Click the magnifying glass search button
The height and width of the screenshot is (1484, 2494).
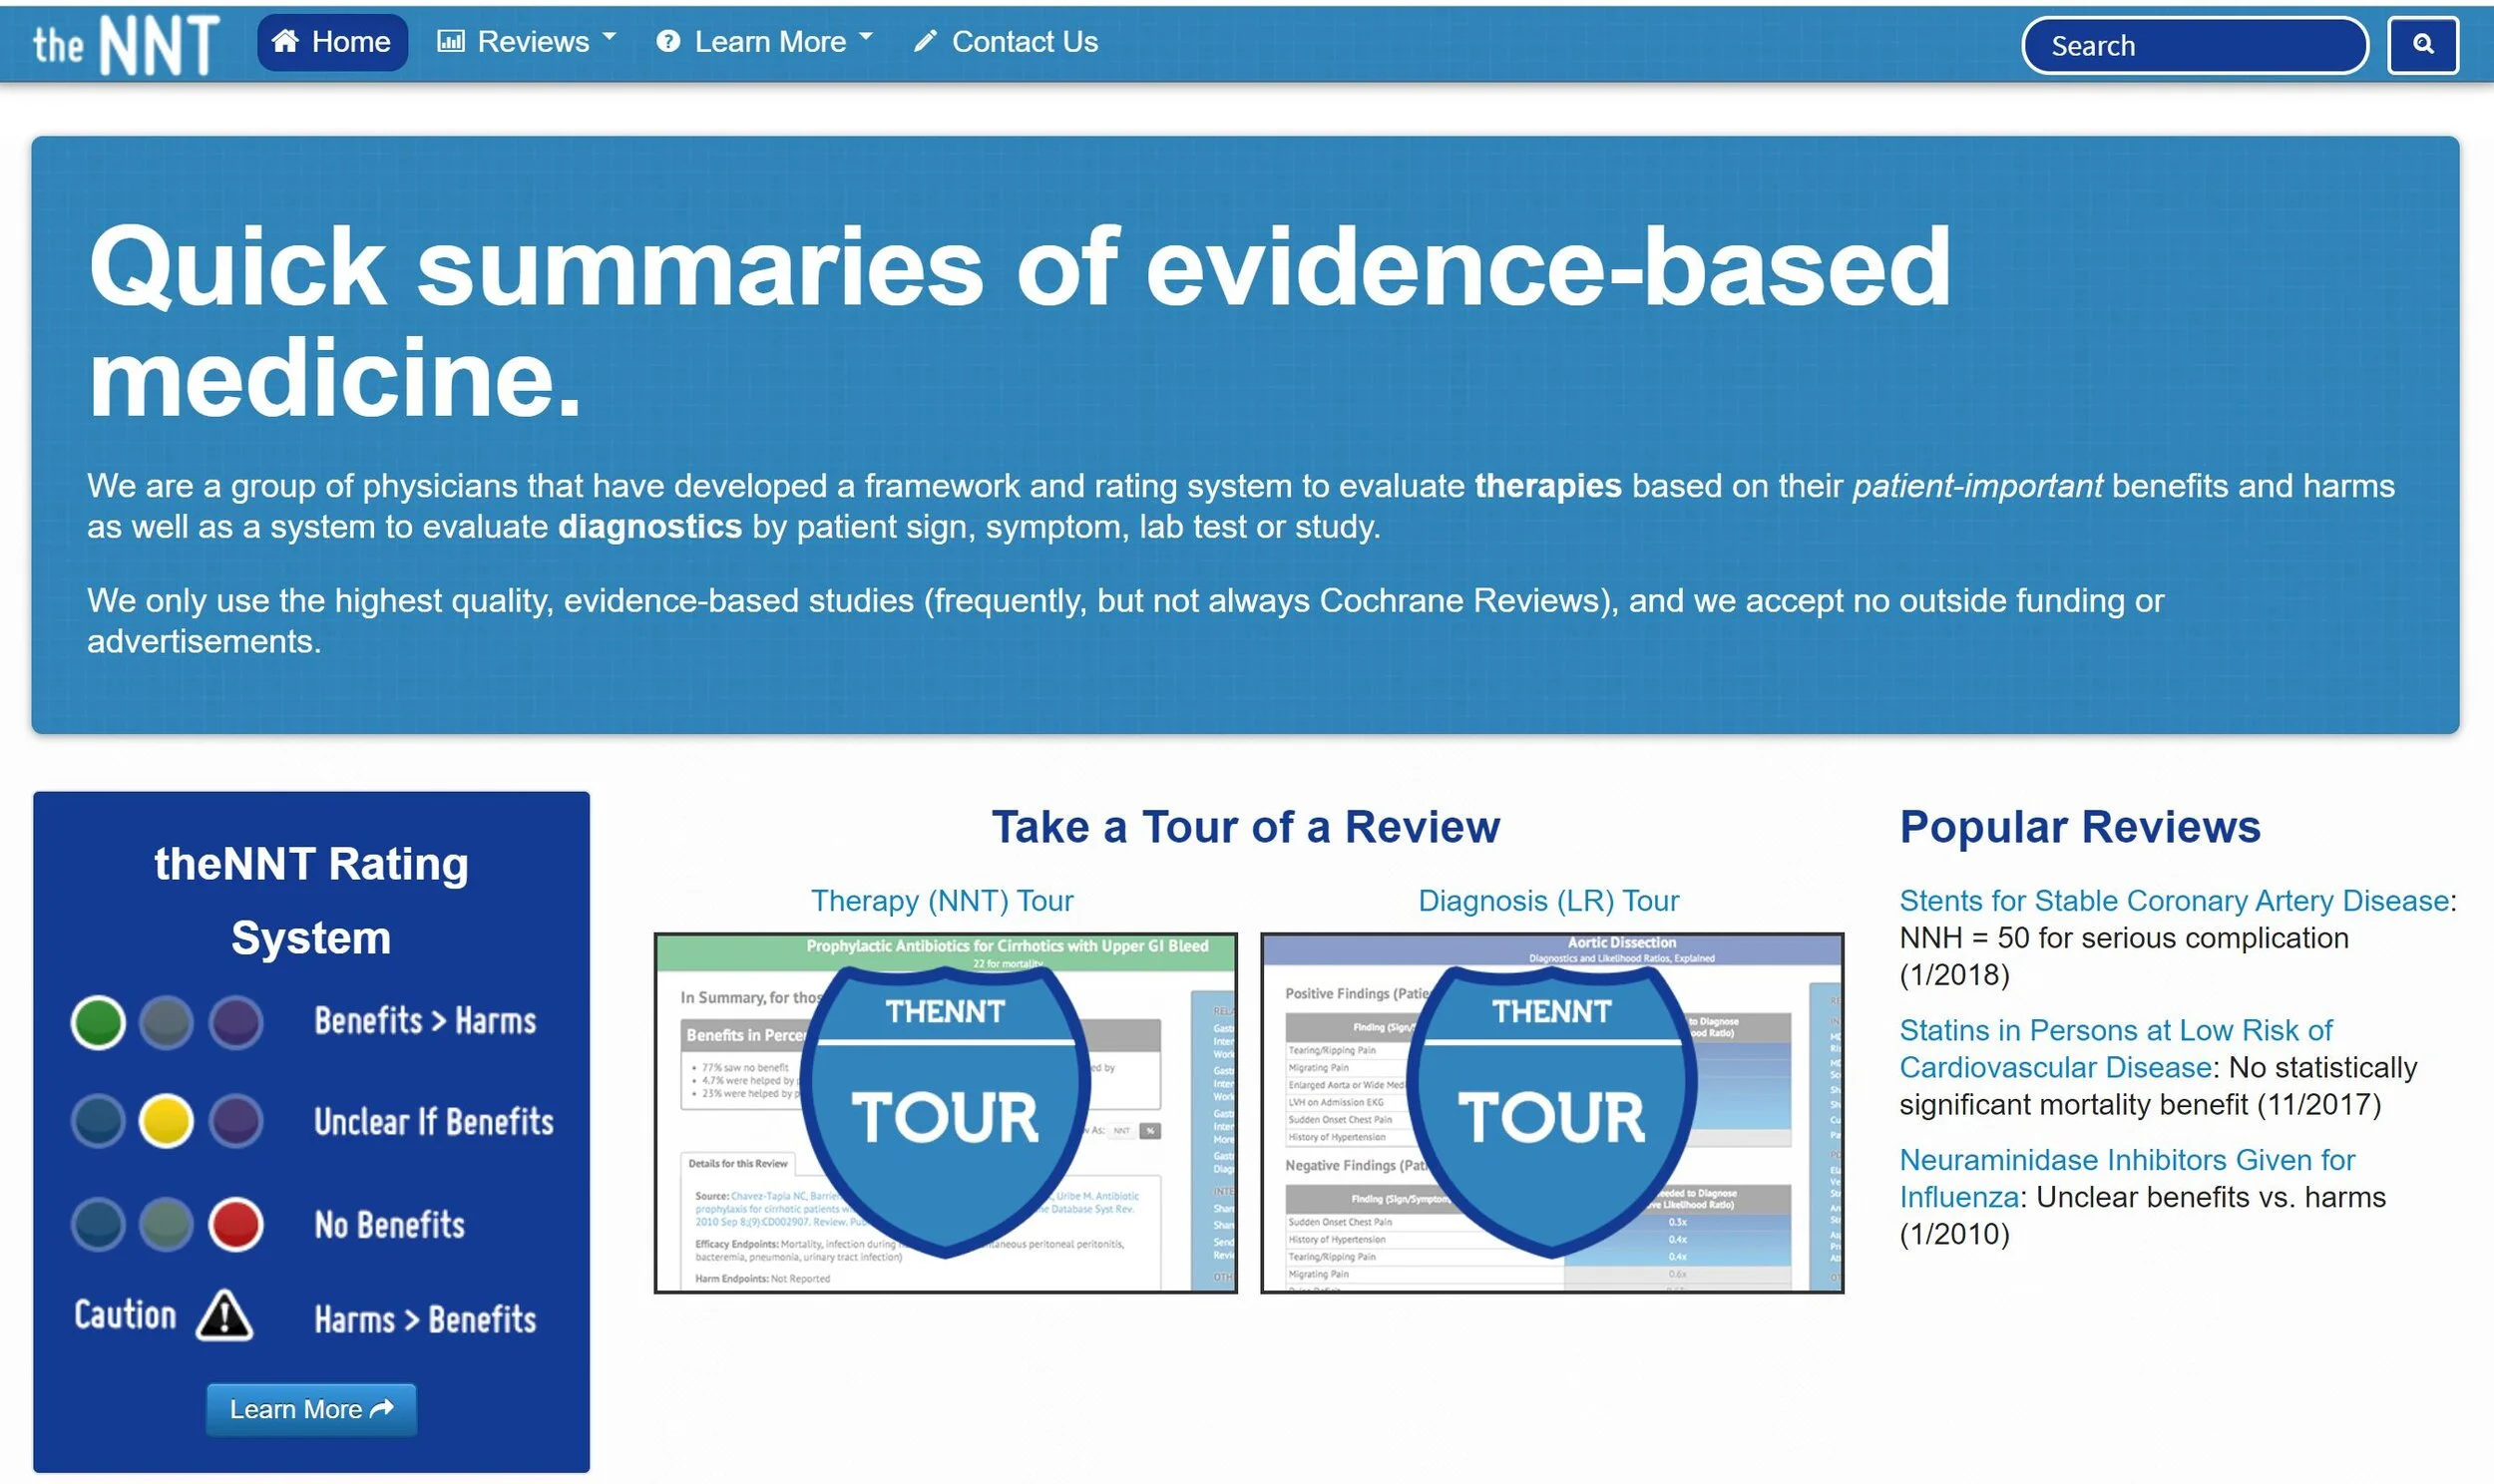[x=2422, y=45]
